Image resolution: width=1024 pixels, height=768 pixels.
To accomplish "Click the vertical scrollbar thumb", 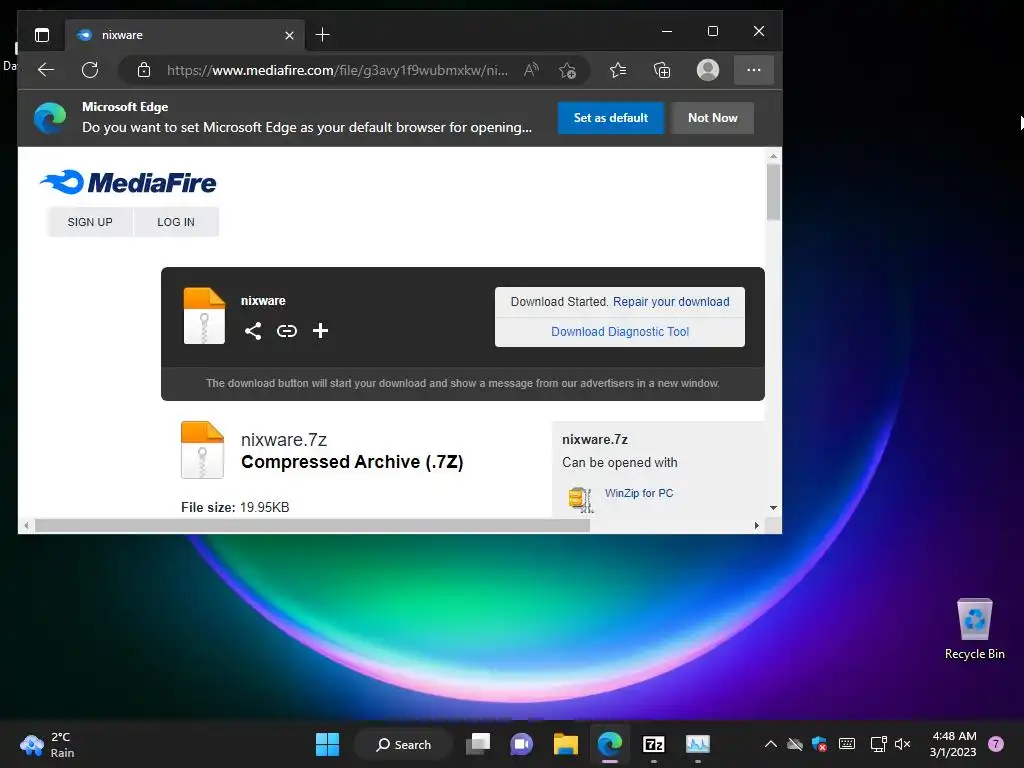I will point(773,191).
